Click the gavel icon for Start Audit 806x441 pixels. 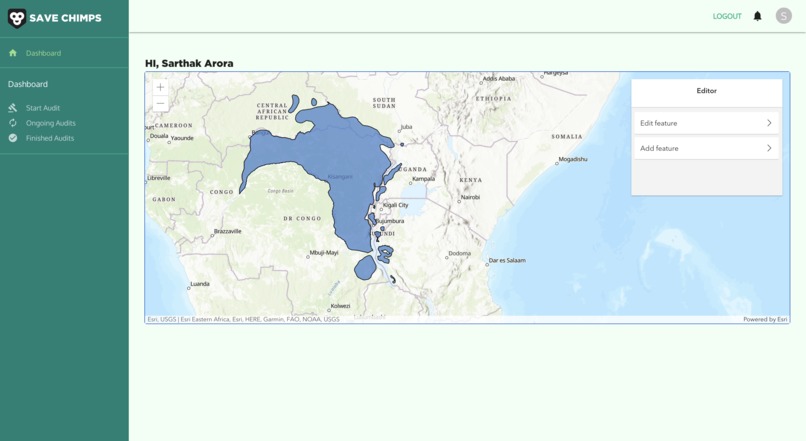click(13, 108)
